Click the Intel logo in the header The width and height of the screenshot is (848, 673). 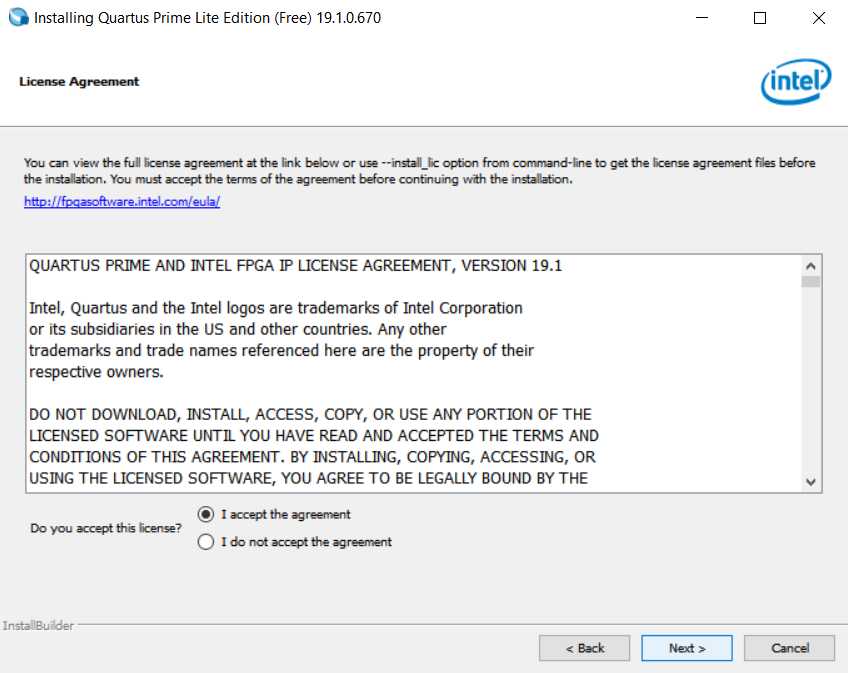point(796,82)
